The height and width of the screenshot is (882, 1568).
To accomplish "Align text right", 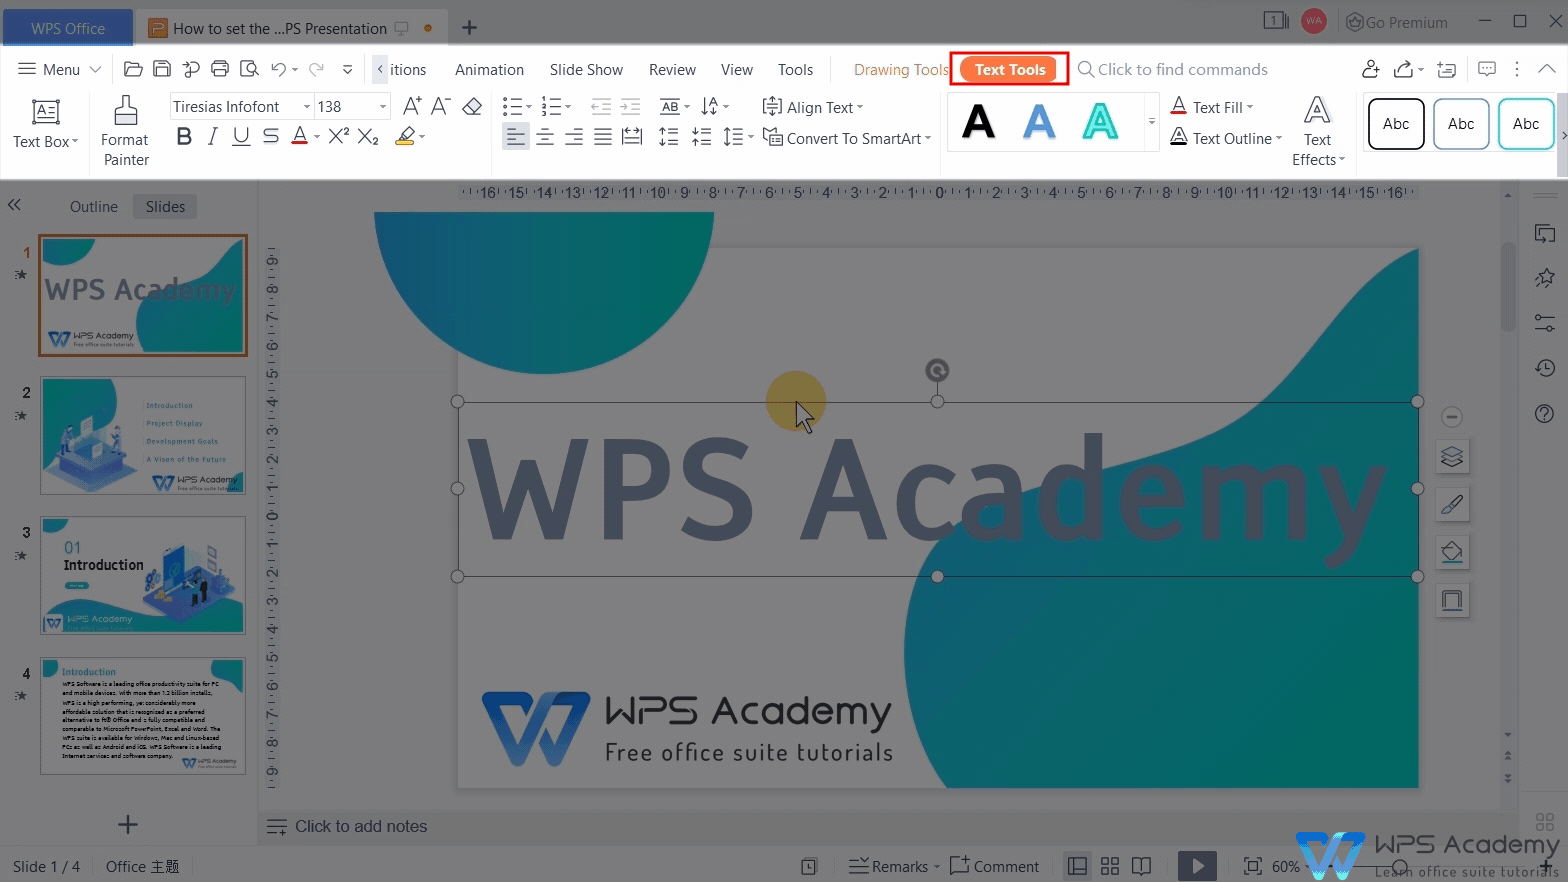I will tap(574, 137).
